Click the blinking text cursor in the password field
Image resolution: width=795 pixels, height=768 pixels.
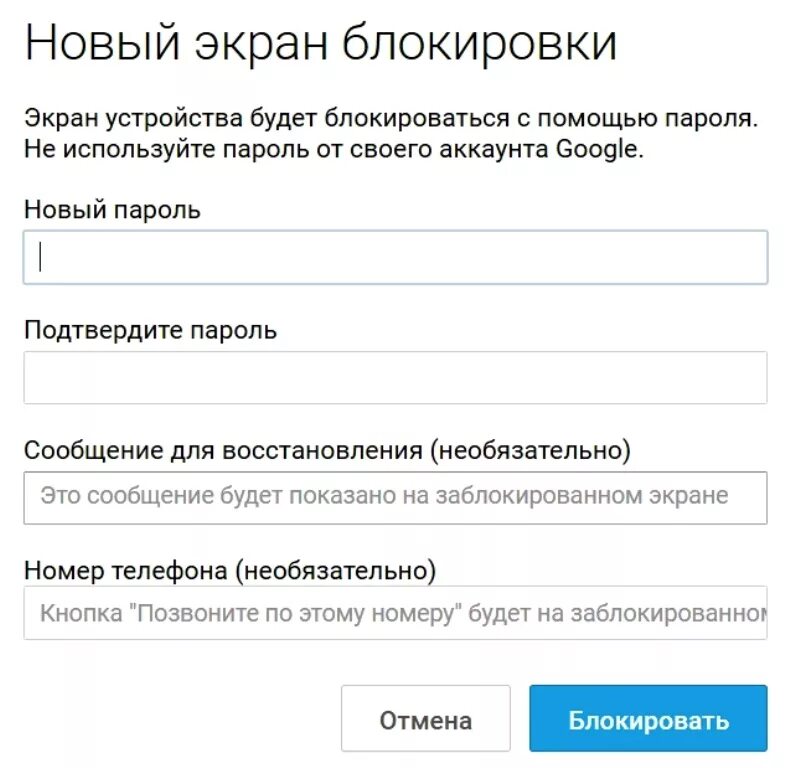[40, 258]
